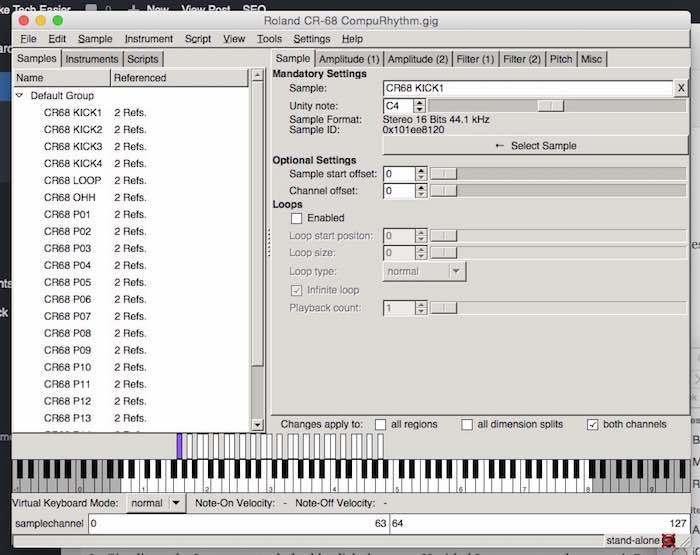Open the Tools menu
Screen dimensions: 700x555
[x=269, y=39]
